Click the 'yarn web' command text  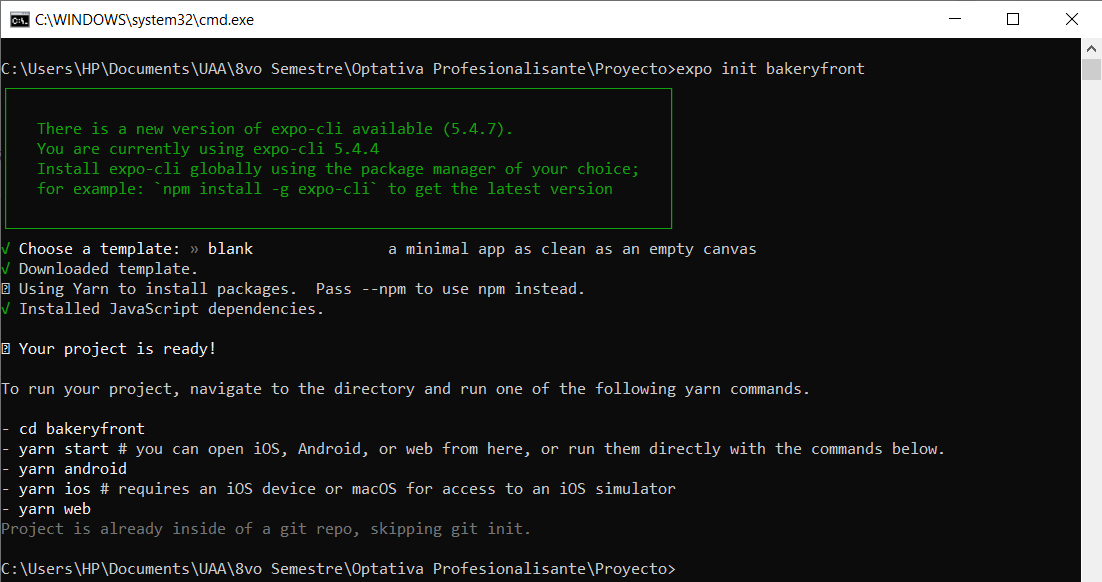55,508
